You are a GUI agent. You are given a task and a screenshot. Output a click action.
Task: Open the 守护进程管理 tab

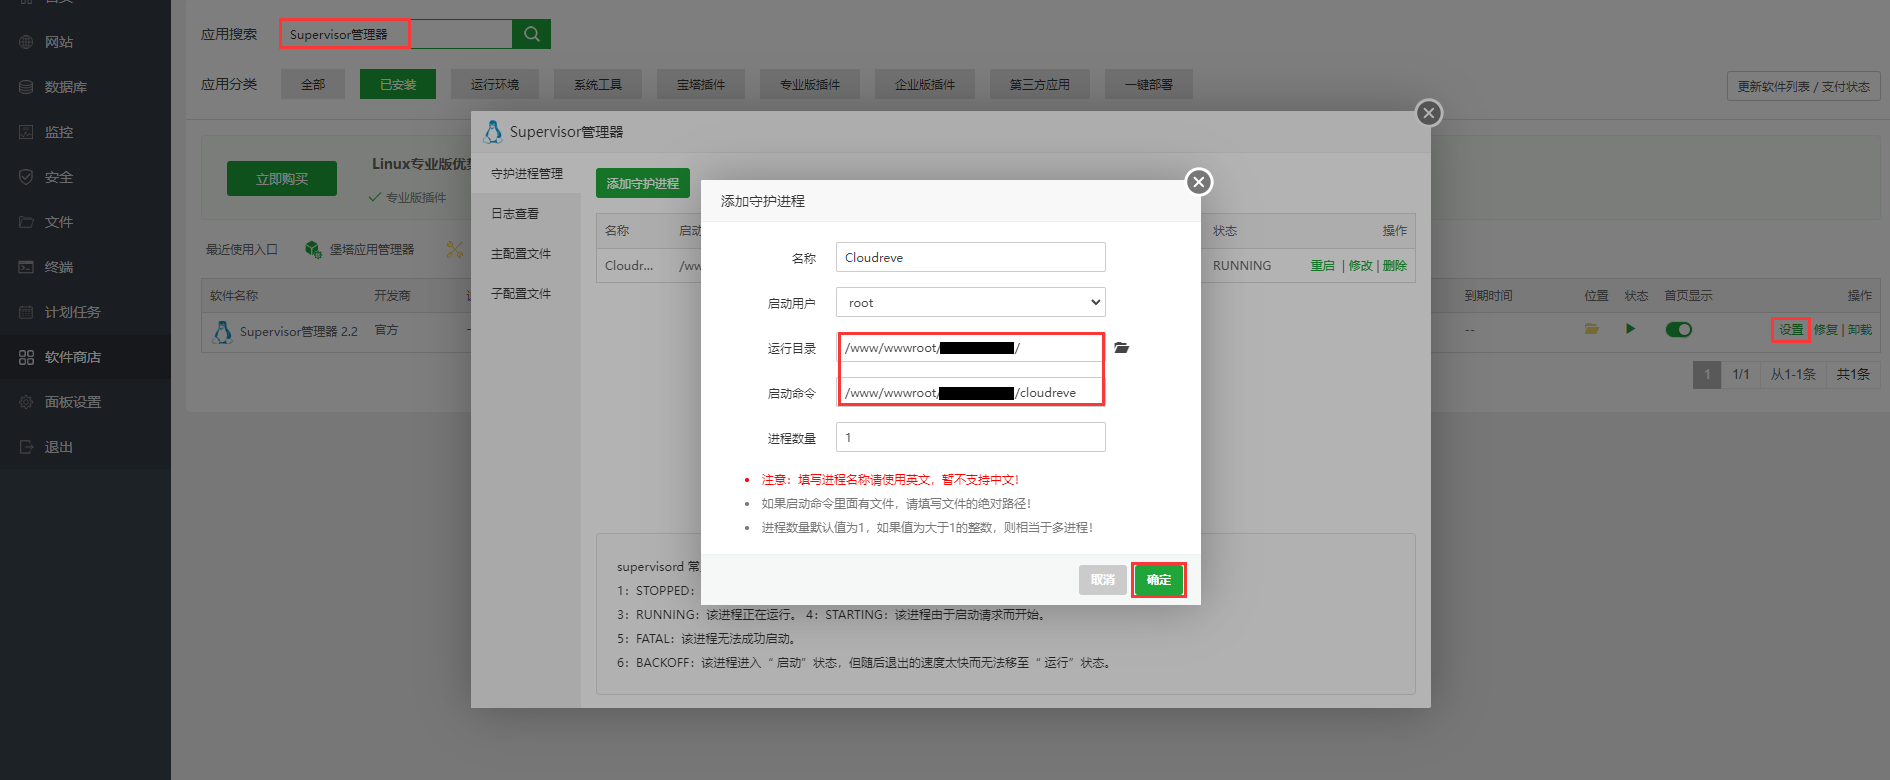[x=526, y=174]
